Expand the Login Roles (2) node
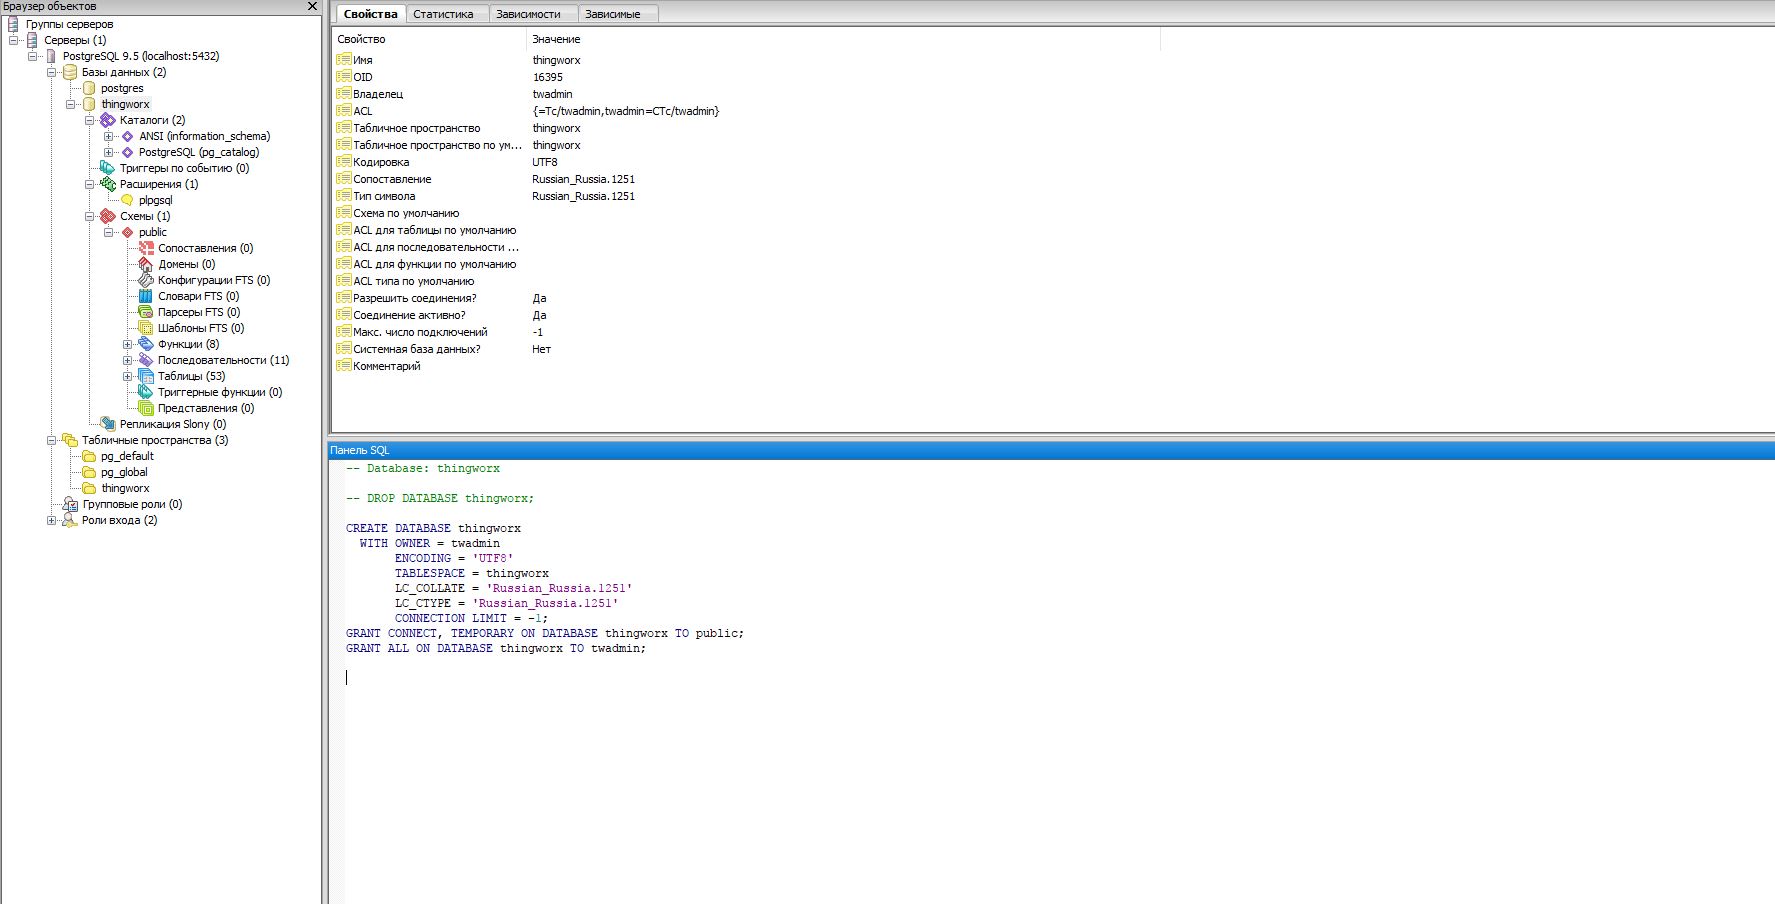The image size is (1775, 904). pyautogui.click(x=51, y=520)
